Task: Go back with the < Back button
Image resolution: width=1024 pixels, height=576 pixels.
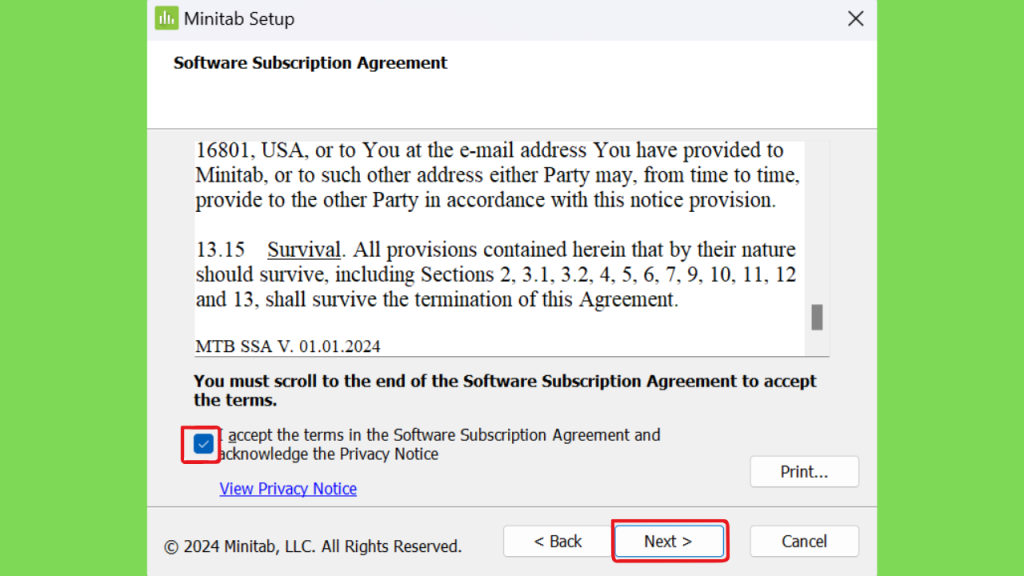Action: [558, 541]
